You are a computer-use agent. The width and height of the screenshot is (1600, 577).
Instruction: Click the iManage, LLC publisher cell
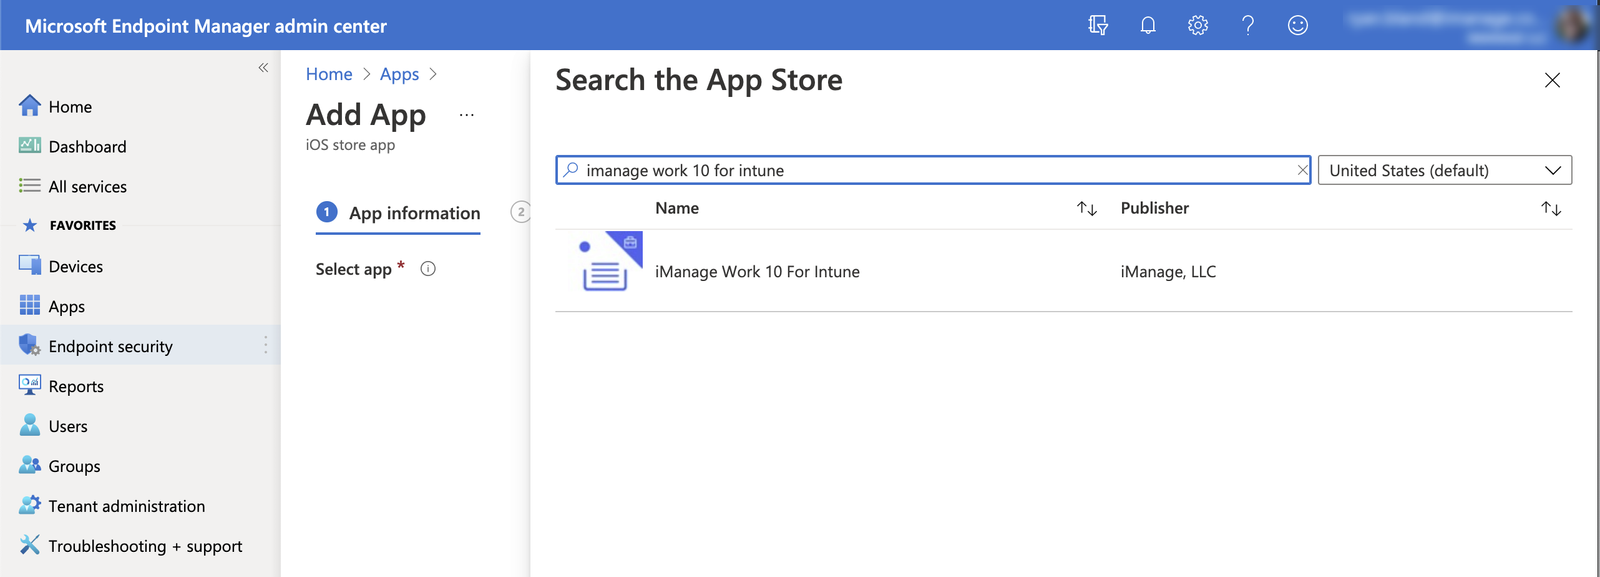point(1168,272)
